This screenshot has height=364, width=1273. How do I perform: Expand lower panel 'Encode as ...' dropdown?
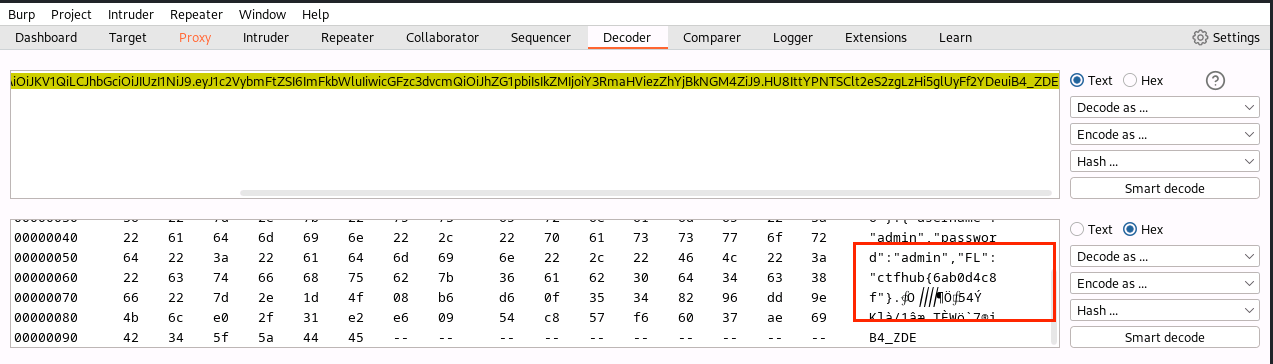point(1164,283)
